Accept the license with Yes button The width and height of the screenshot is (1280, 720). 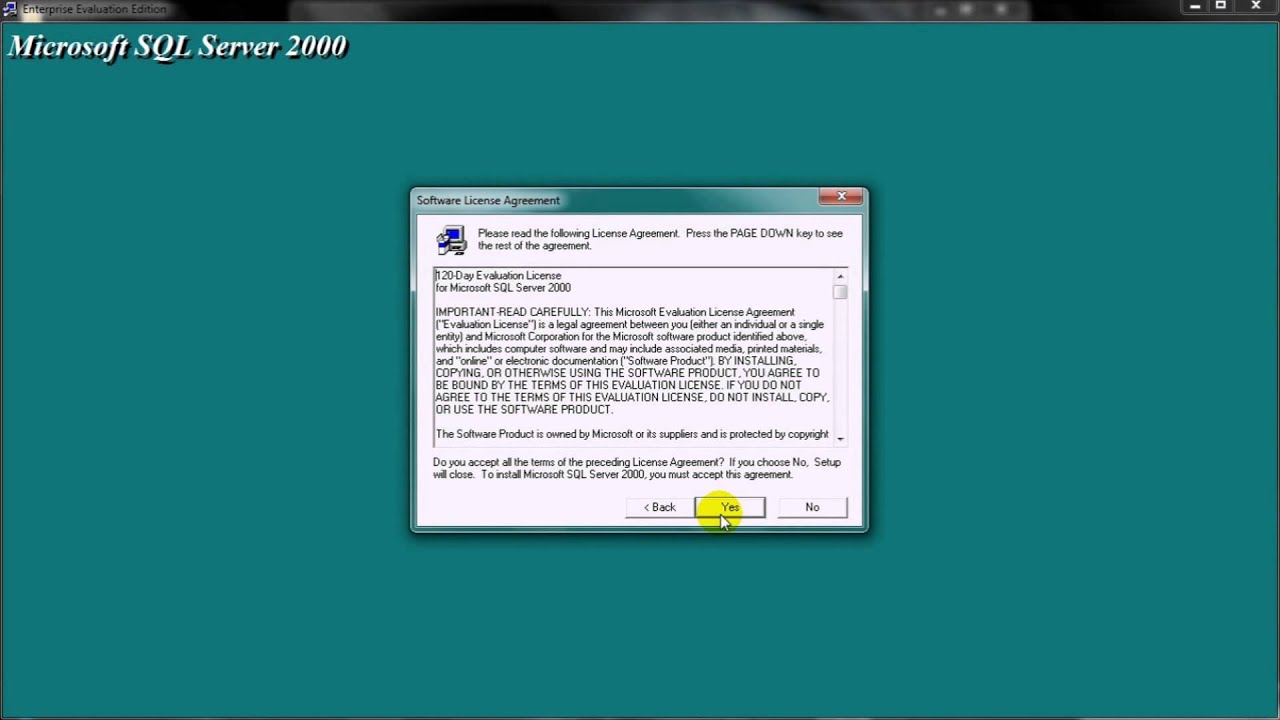pos(730,507)
